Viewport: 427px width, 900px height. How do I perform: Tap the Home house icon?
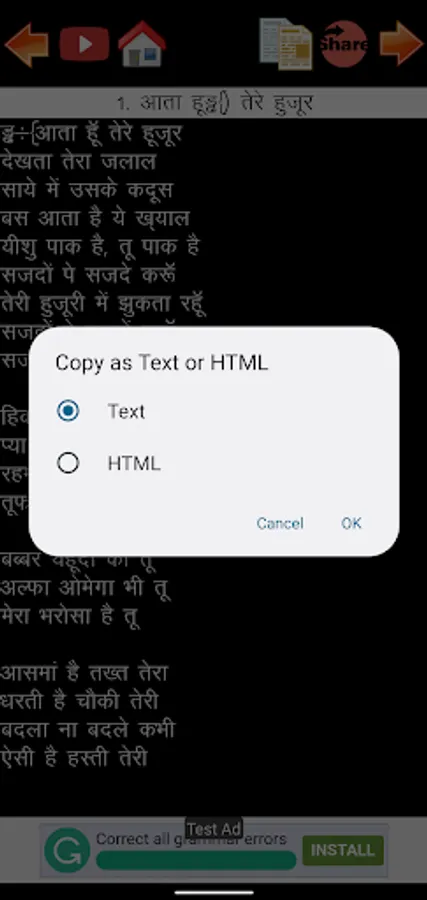click(142, 44)
